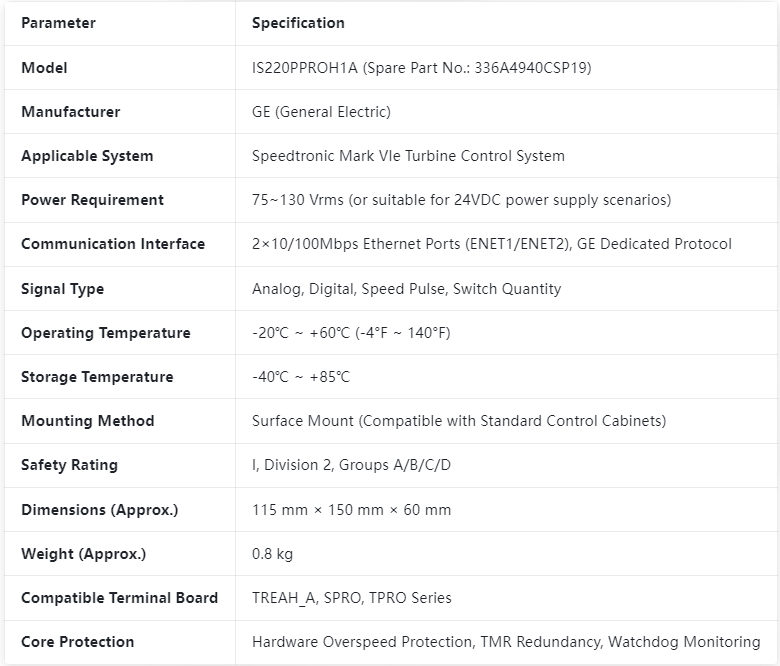Screen dimensions: 780x666
Task: Click the Parameter column header
Action: pos(58,23)
